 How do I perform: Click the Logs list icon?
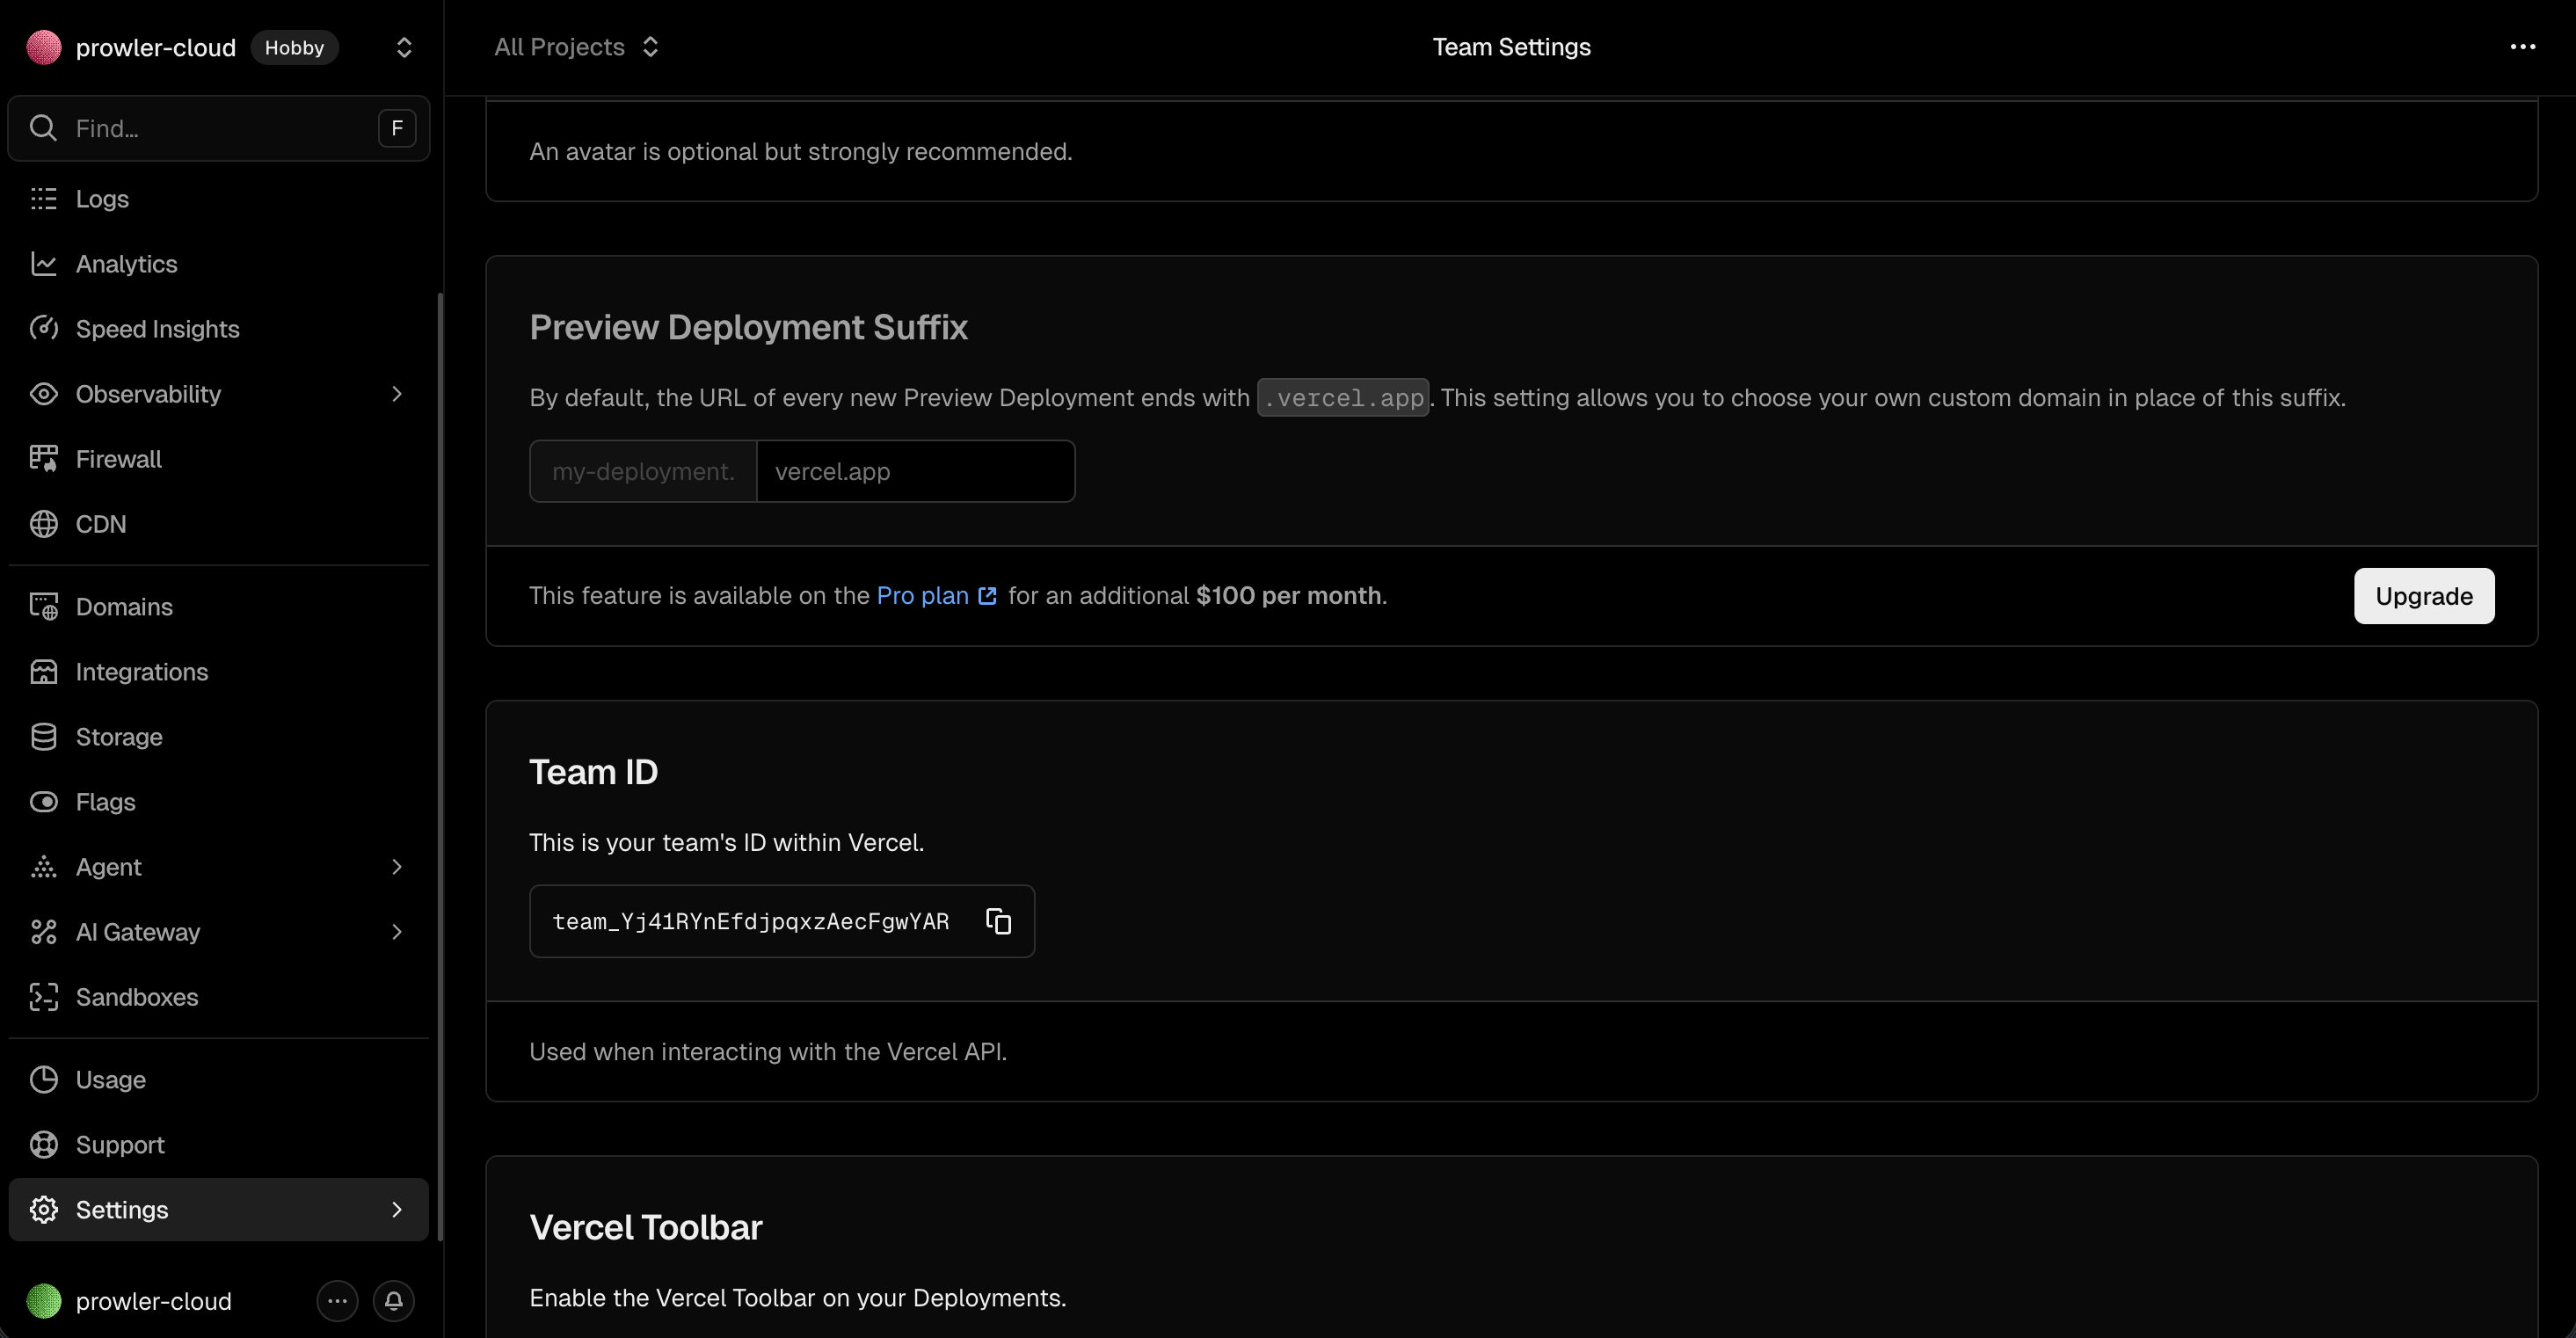[44, 199]
